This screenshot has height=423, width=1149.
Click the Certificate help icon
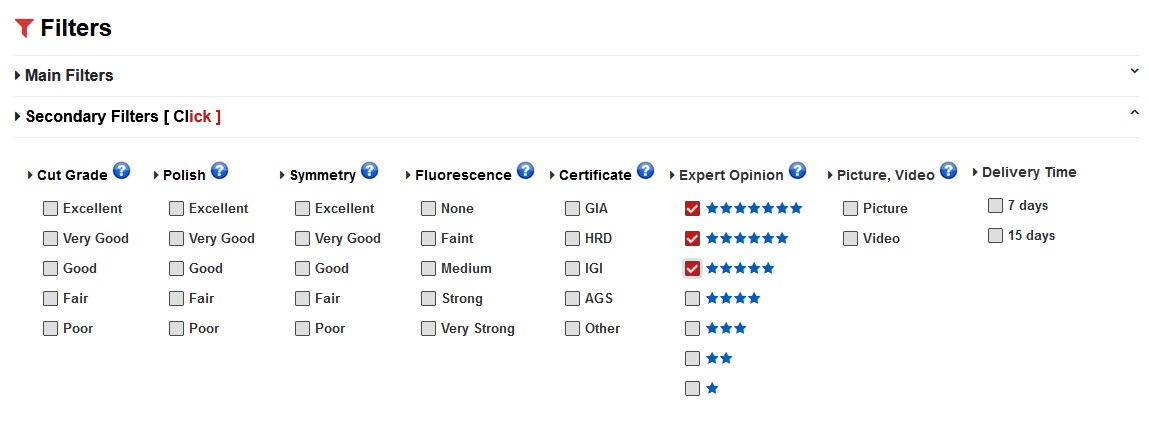click(x=646, y=171)
